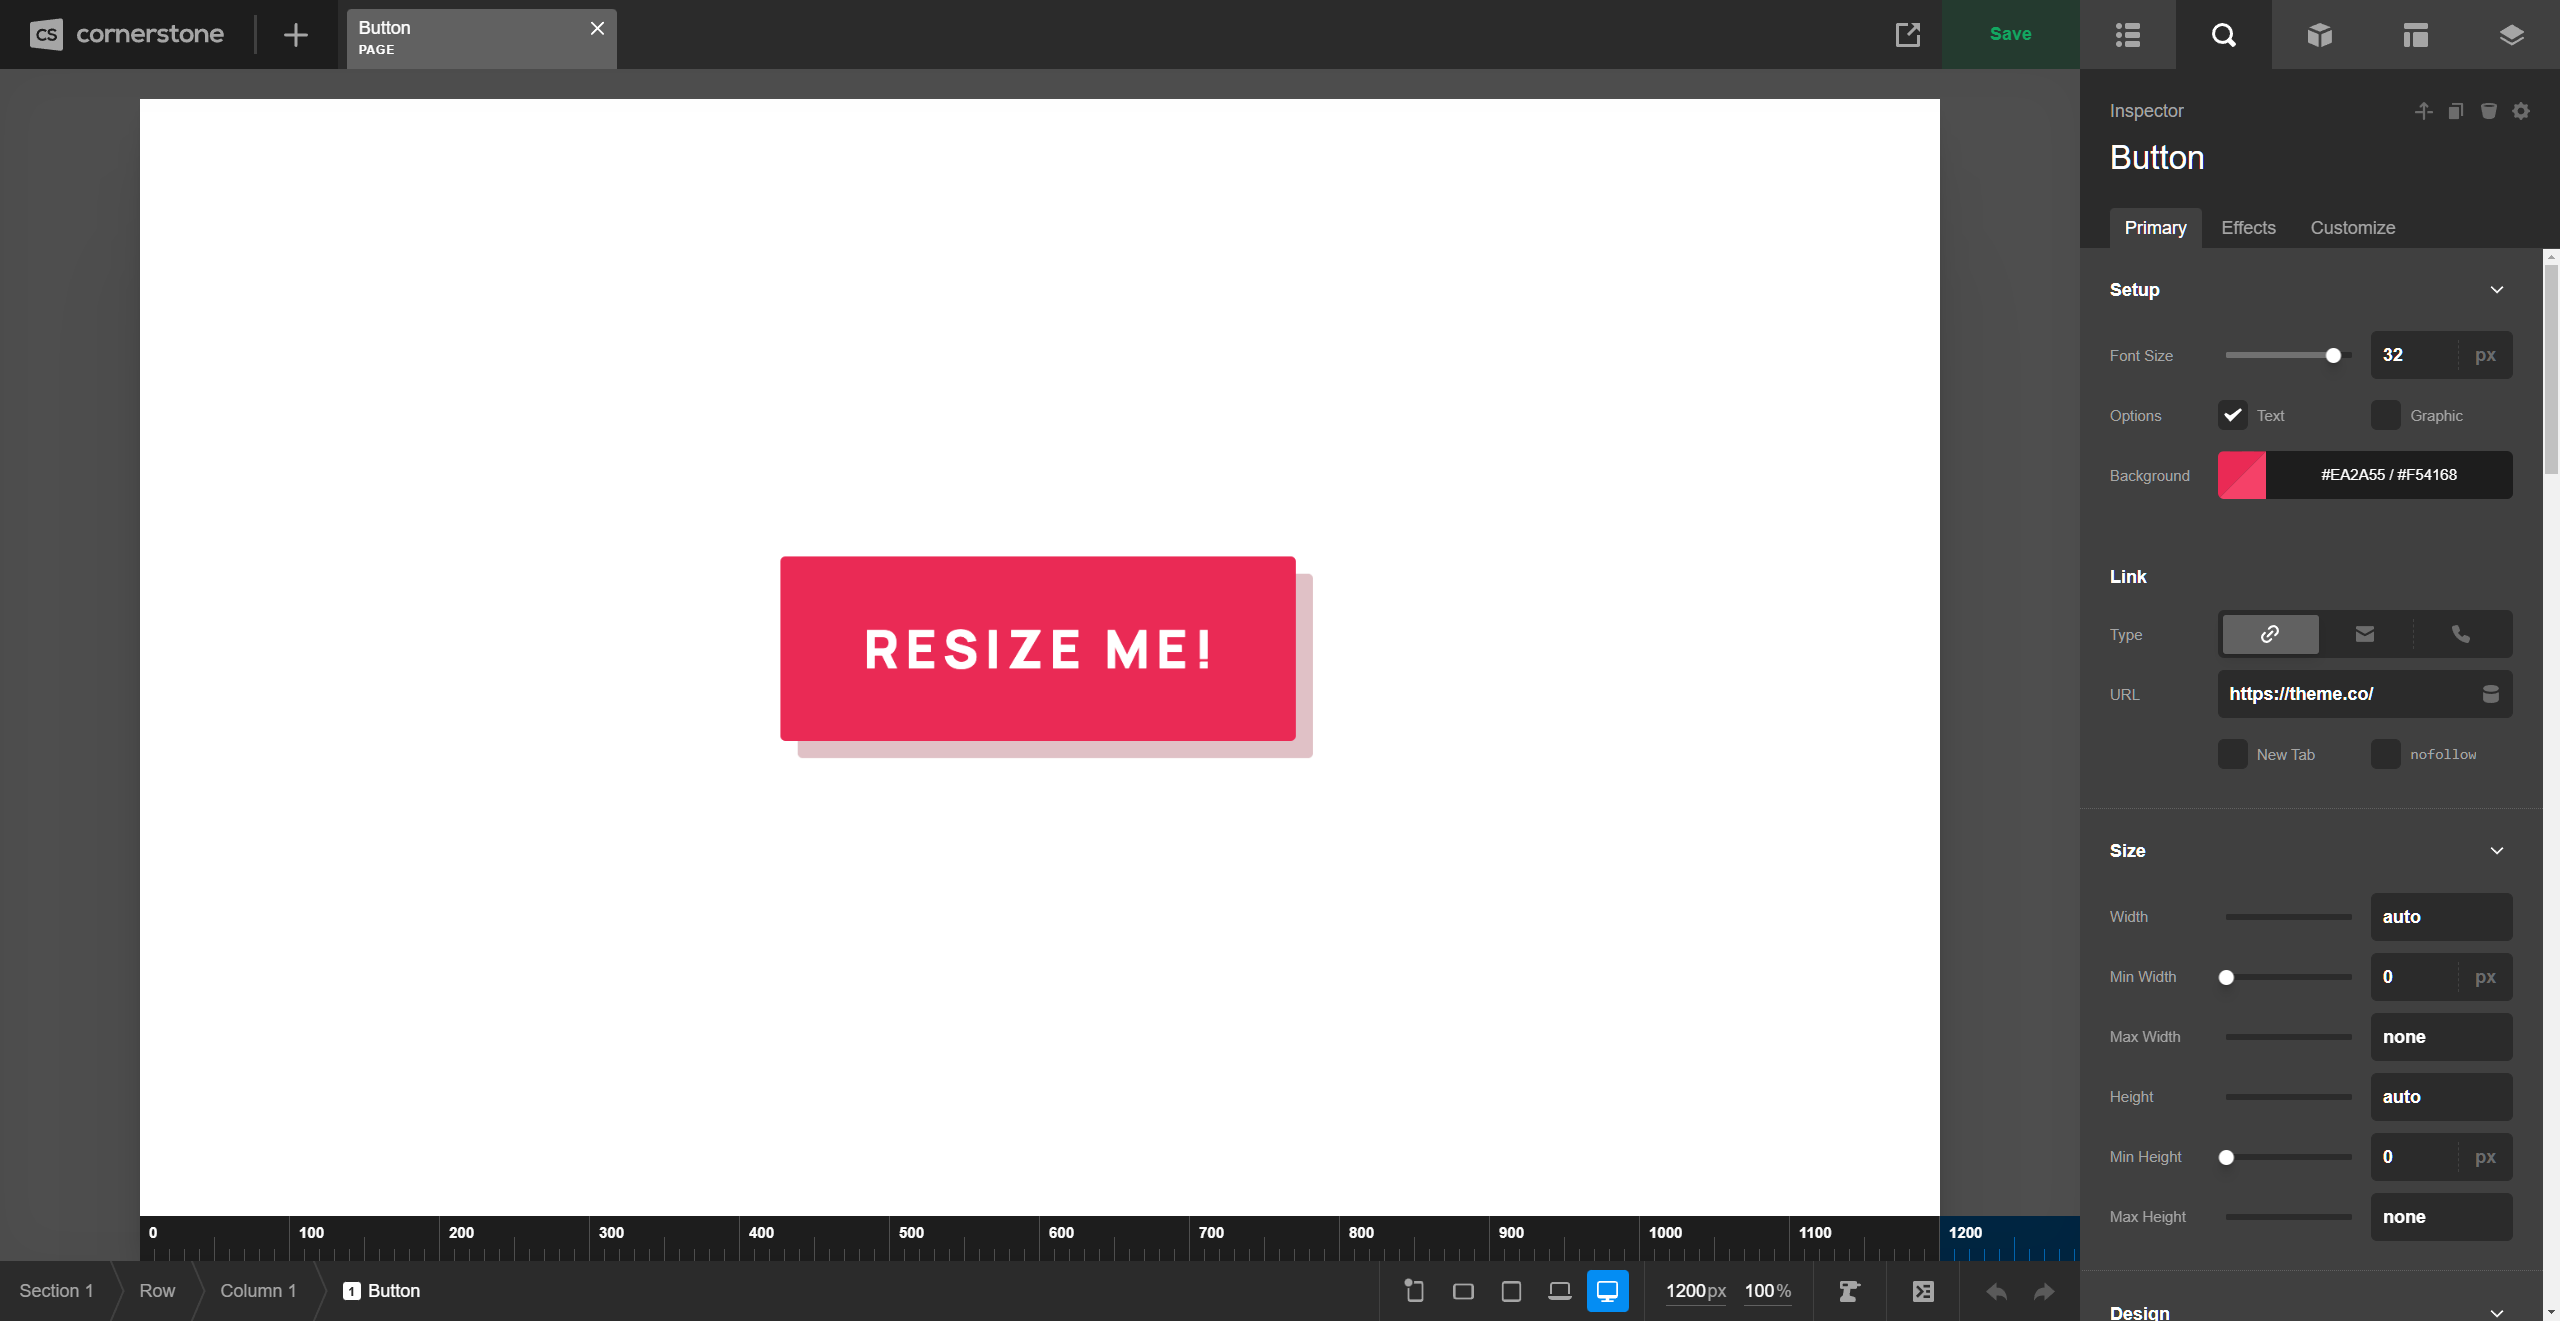Switch to the Layouts panel icon

coord(2414,34)
